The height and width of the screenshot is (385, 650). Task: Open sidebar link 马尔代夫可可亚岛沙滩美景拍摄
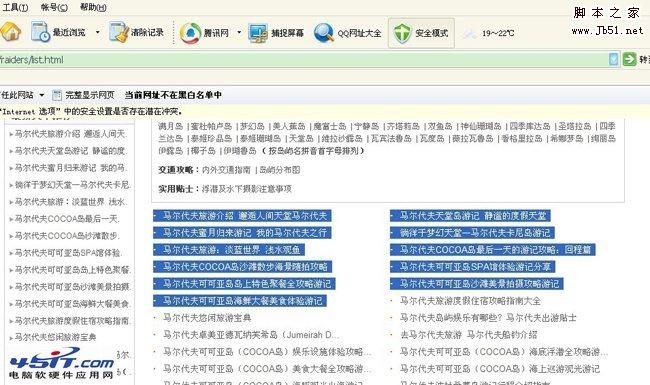click(73, 287)
